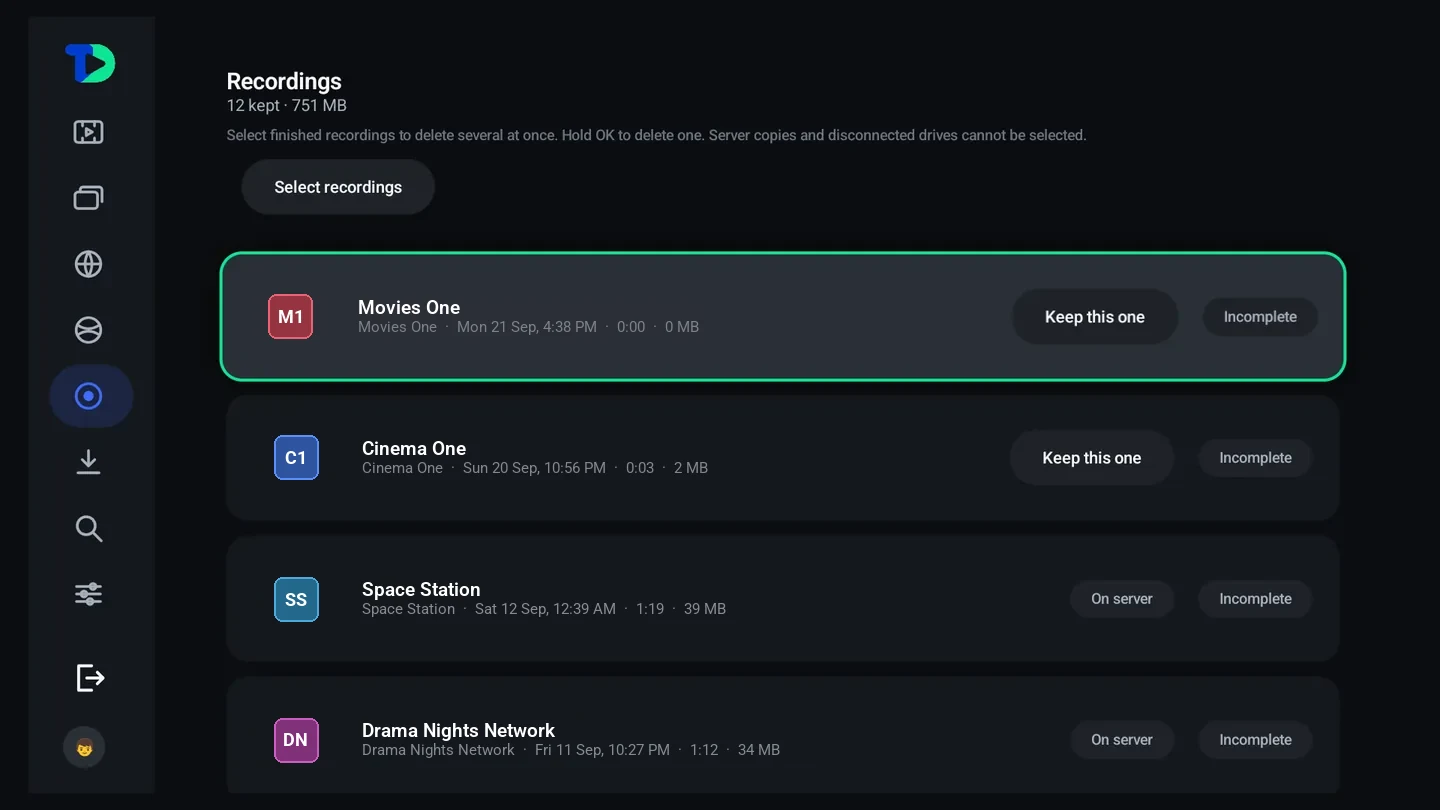
Task: Select the globe icon in sidebar
Action: click(89, 264)
